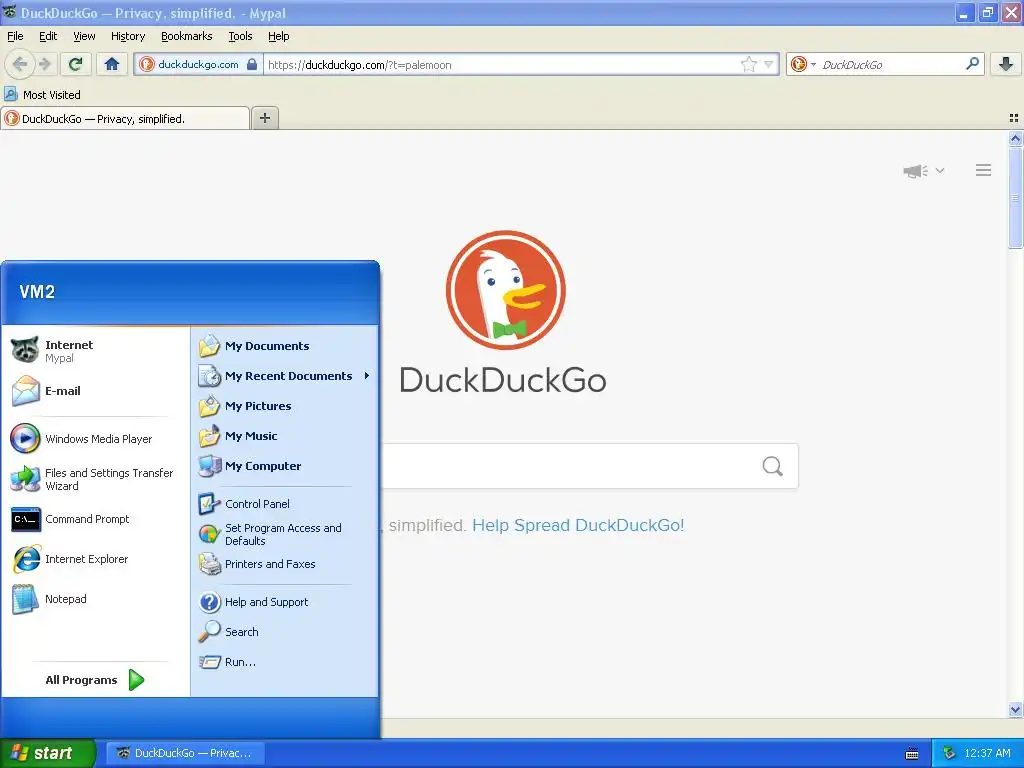
Task: Open the Tools menu
Action: (x=240, y=36)
